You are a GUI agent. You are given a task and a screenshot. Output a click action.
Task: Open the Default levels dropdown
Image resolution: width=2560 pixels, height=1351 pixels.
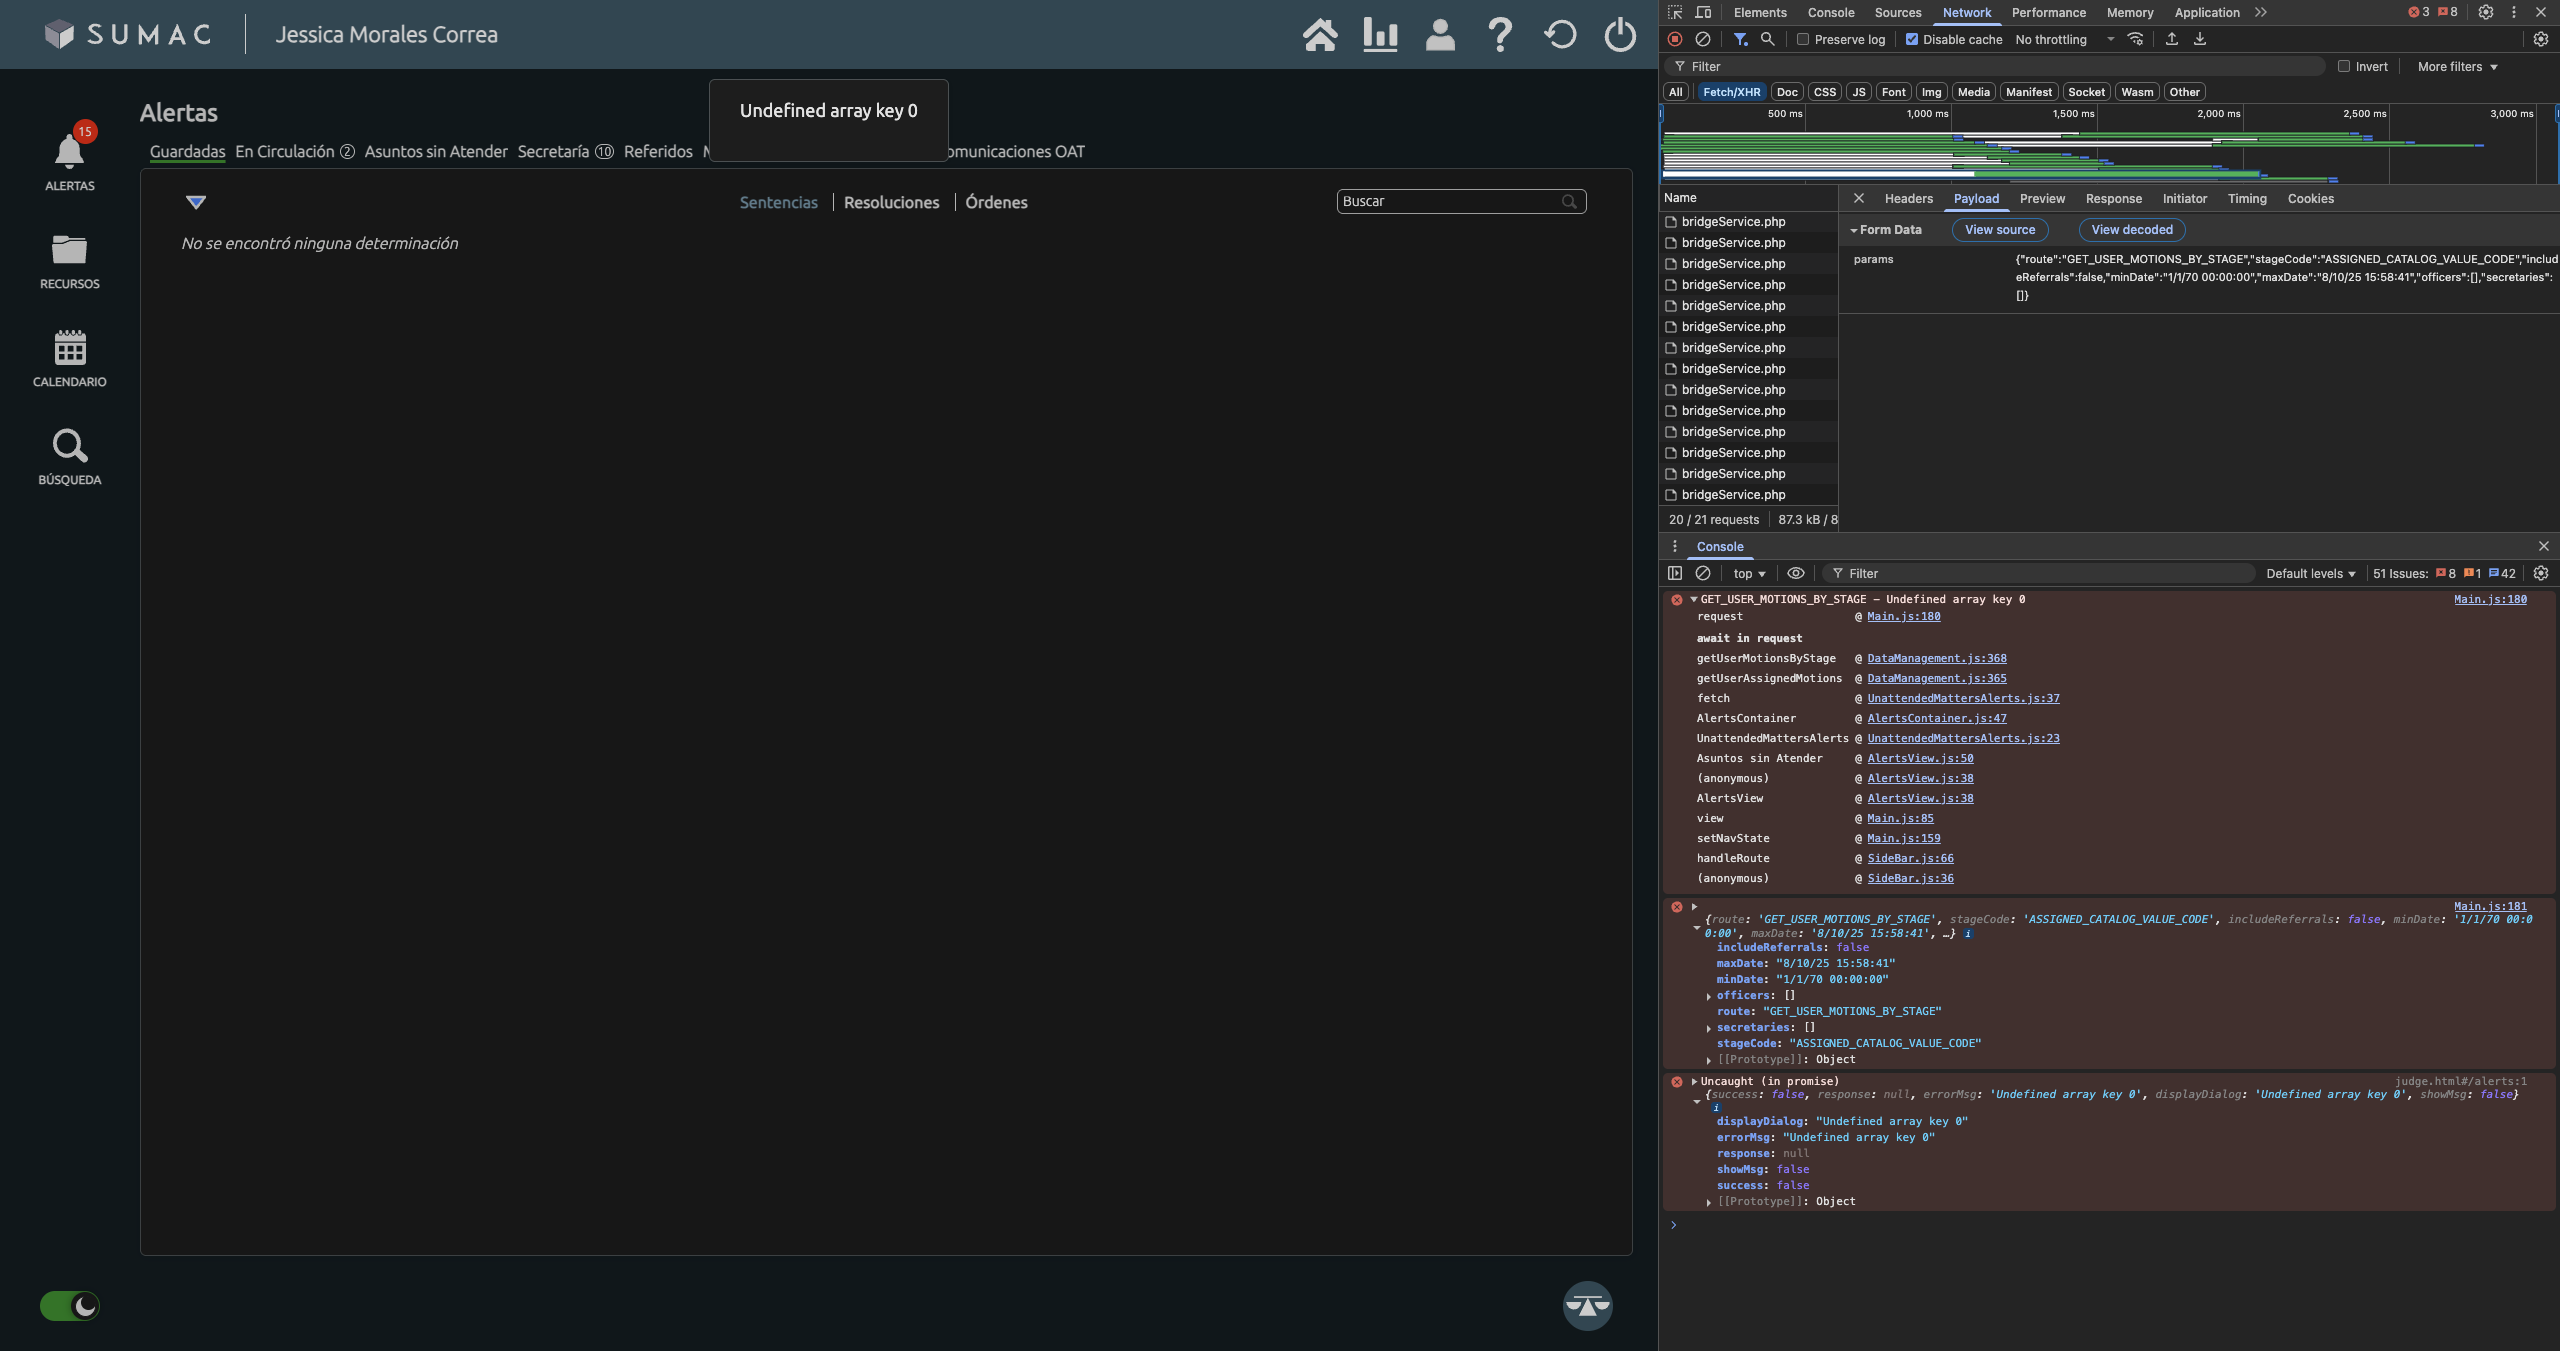coord(2310,573)
